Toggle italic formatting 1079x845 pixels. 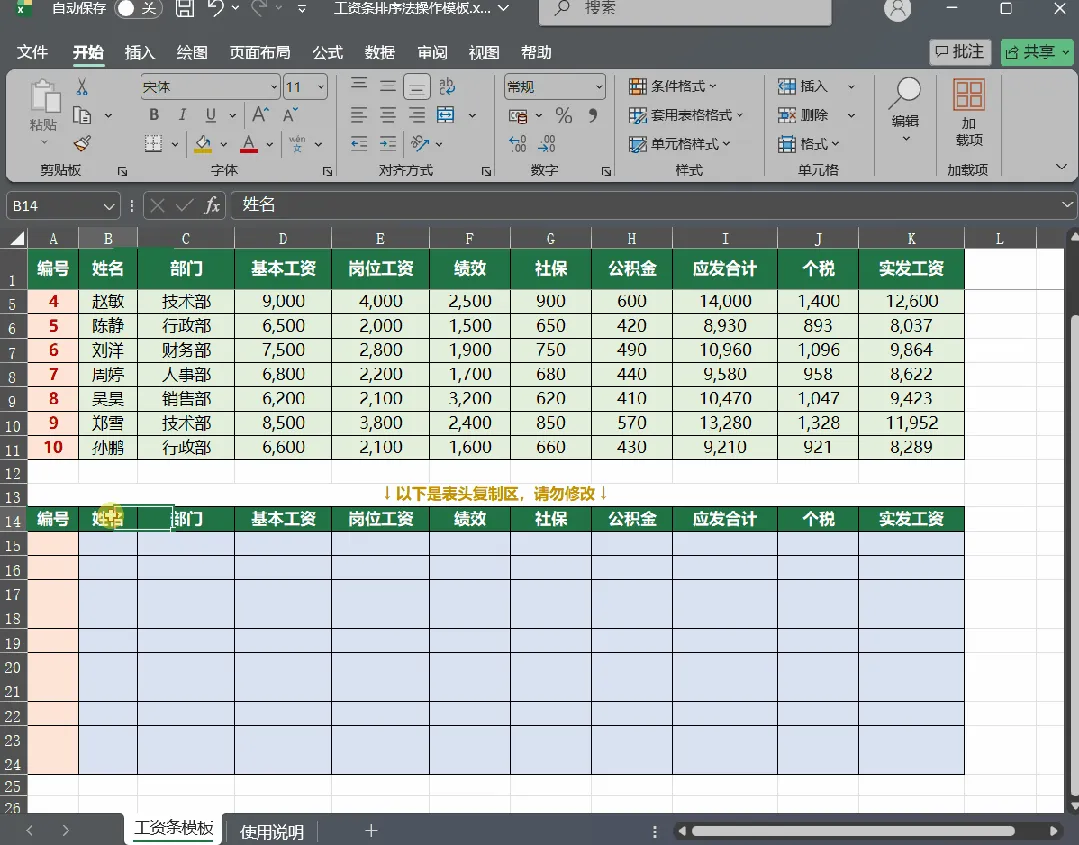pyautogui.click(x=182, y=115)
